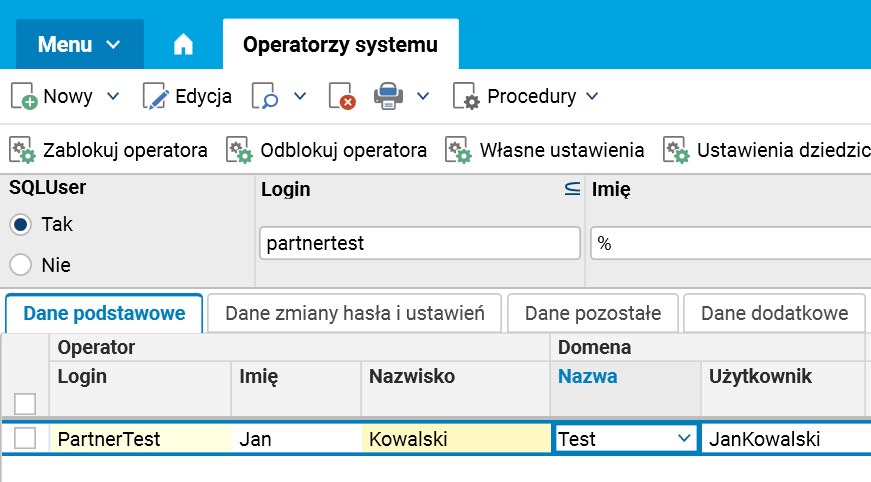This screenshot has width=871, height=482.
Task: Click the delete record icon
Action: [342, 96]
